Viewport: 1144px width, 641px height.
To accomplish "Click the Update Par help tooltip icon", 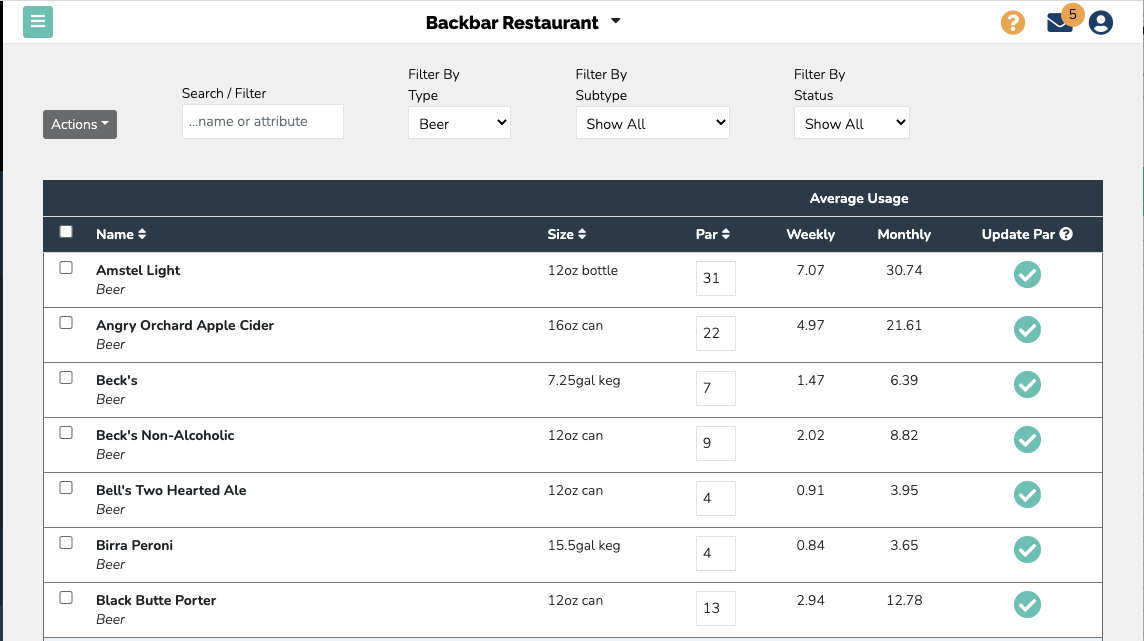I will [x=1065, y=234].
